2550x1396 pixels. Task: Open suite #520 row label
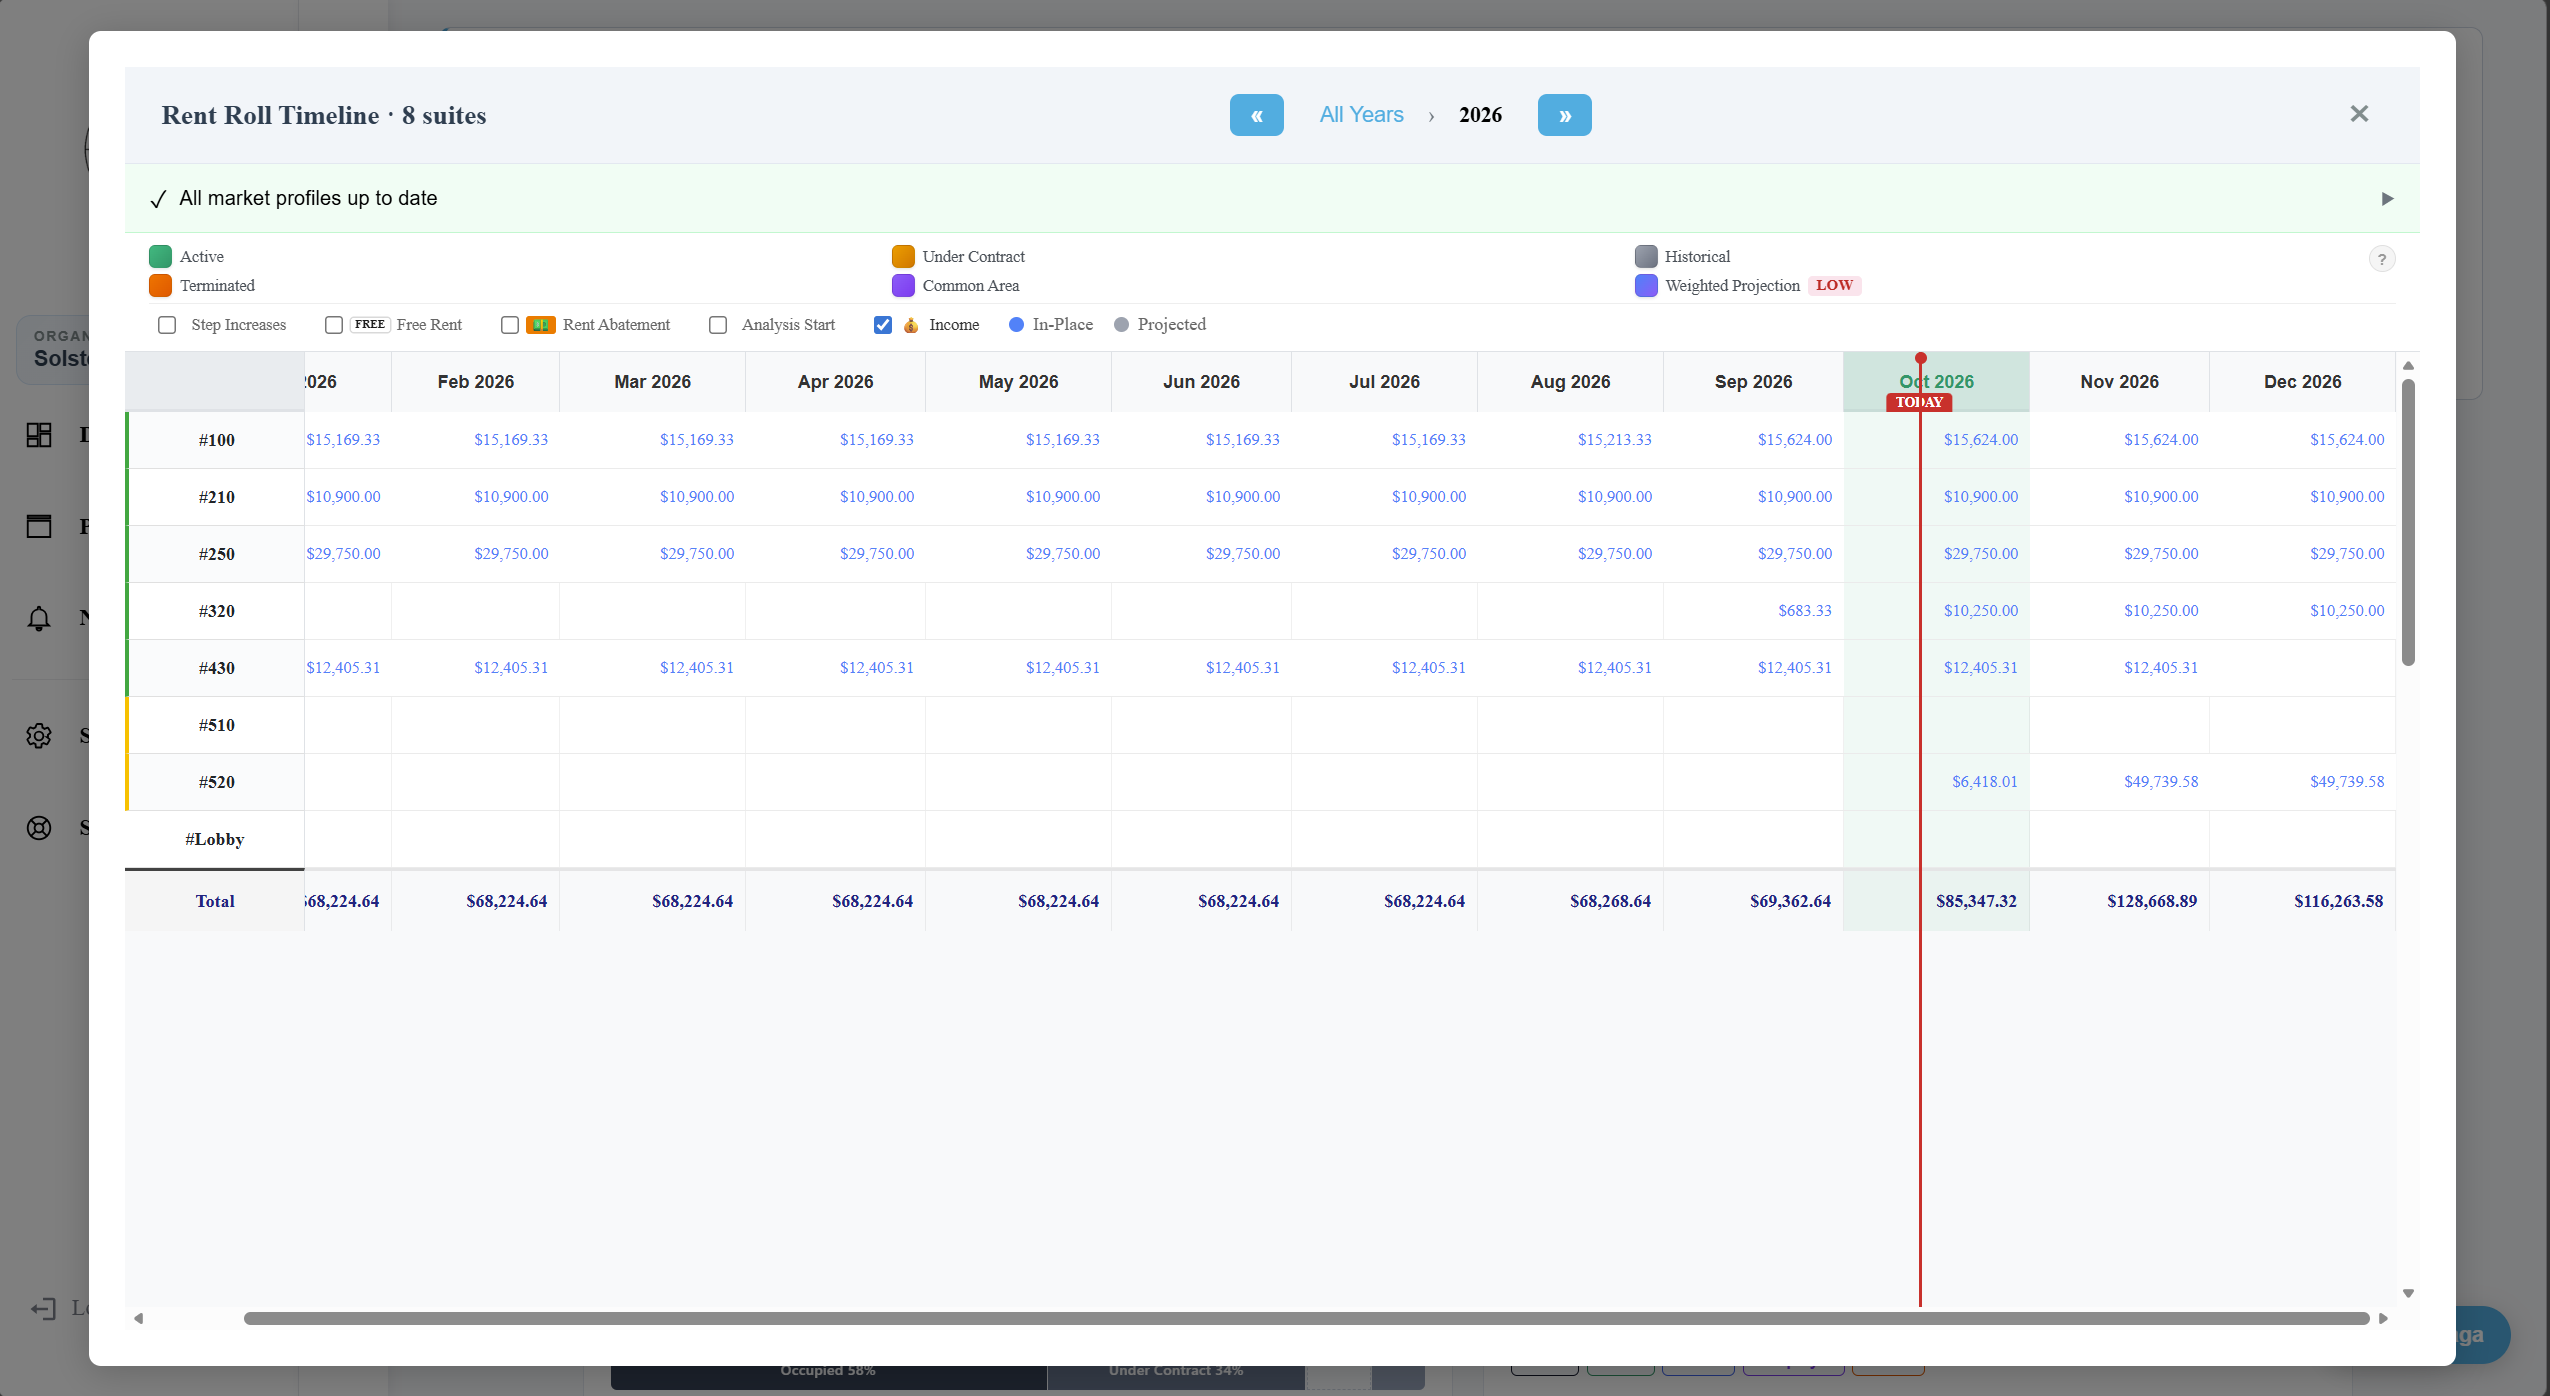(x=216, y=782)
